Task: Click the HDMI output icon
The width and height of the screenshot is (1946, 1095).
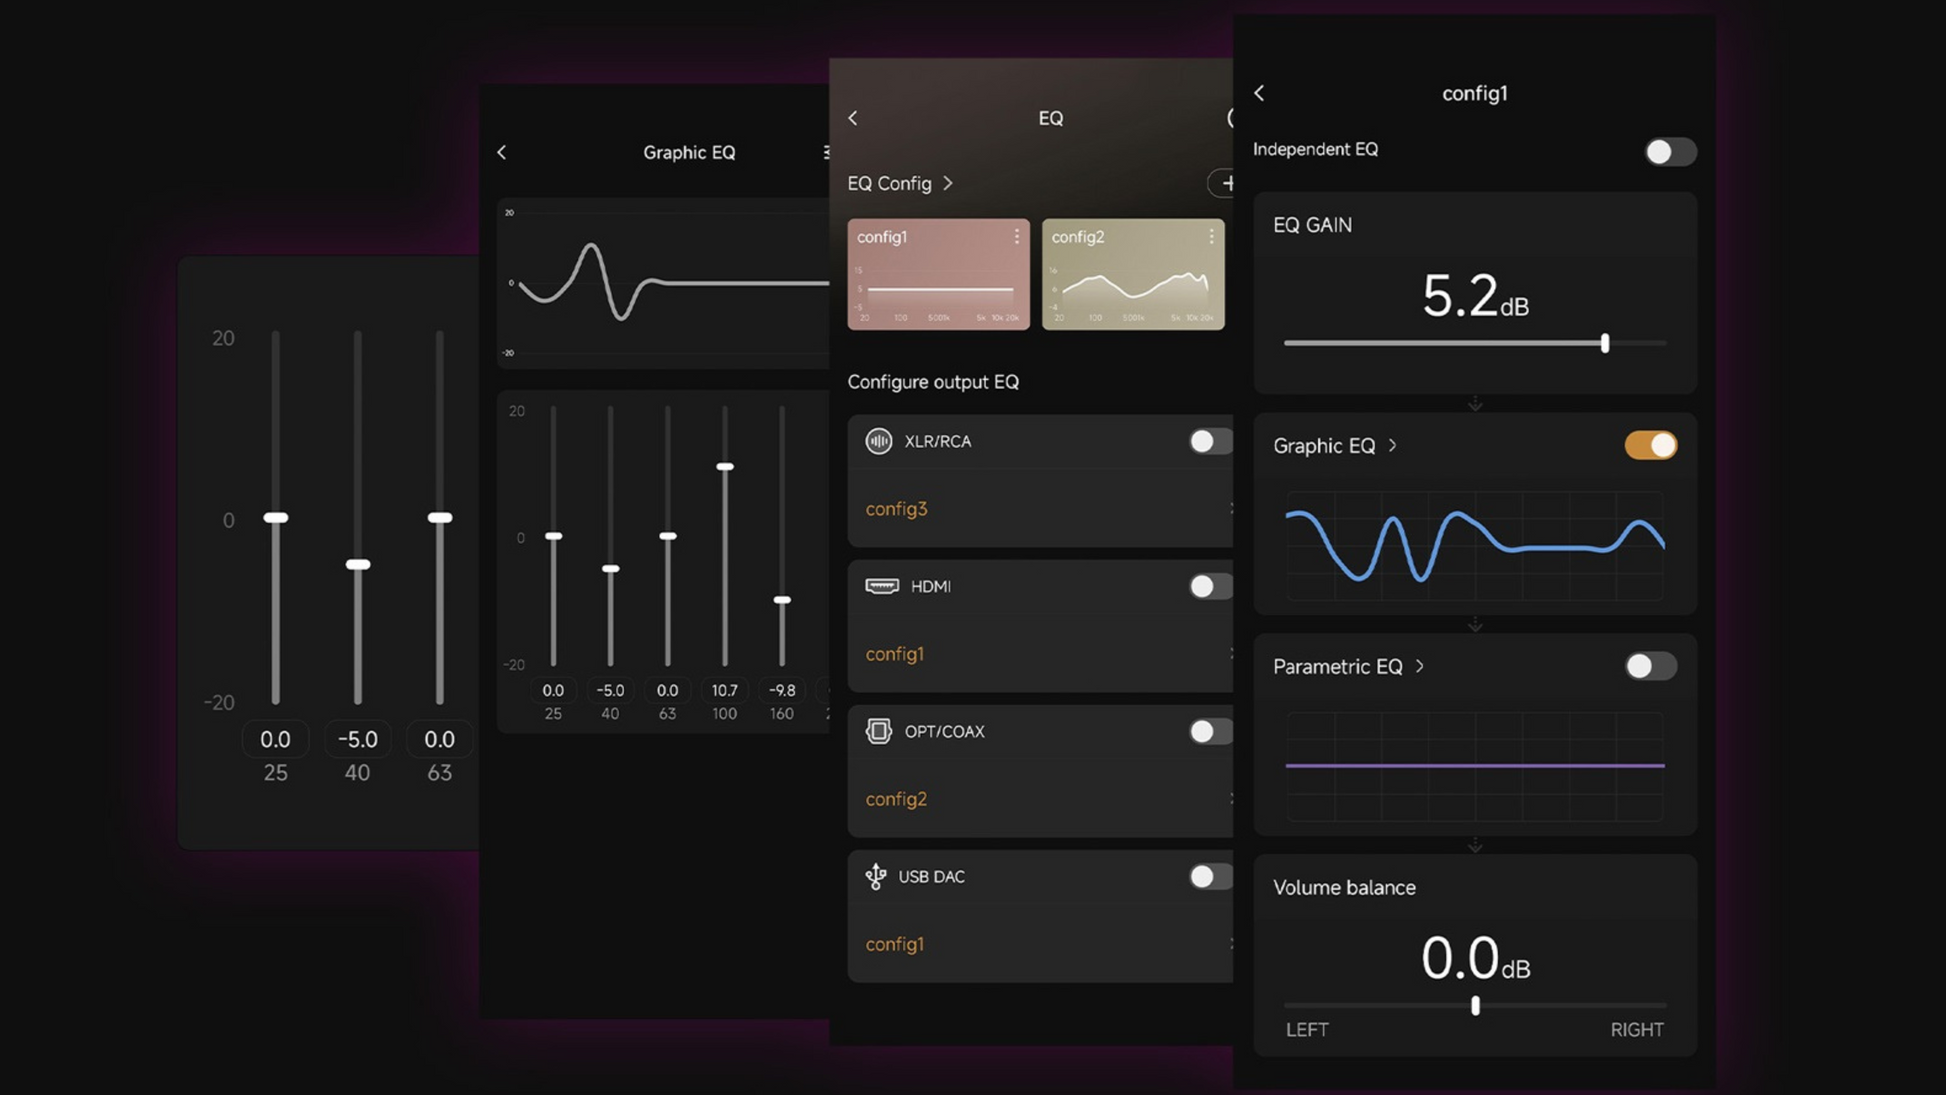Action: tap(882, 586)
